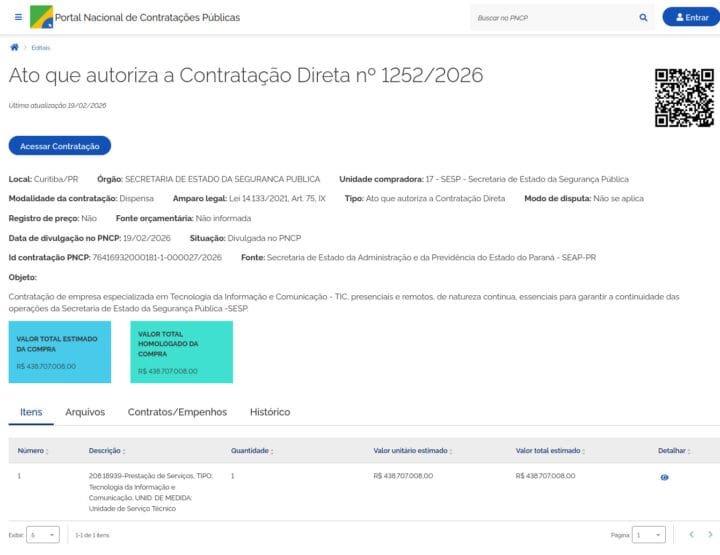Click the search magnifier icon
720x555 pixels.
pos(643,17)
